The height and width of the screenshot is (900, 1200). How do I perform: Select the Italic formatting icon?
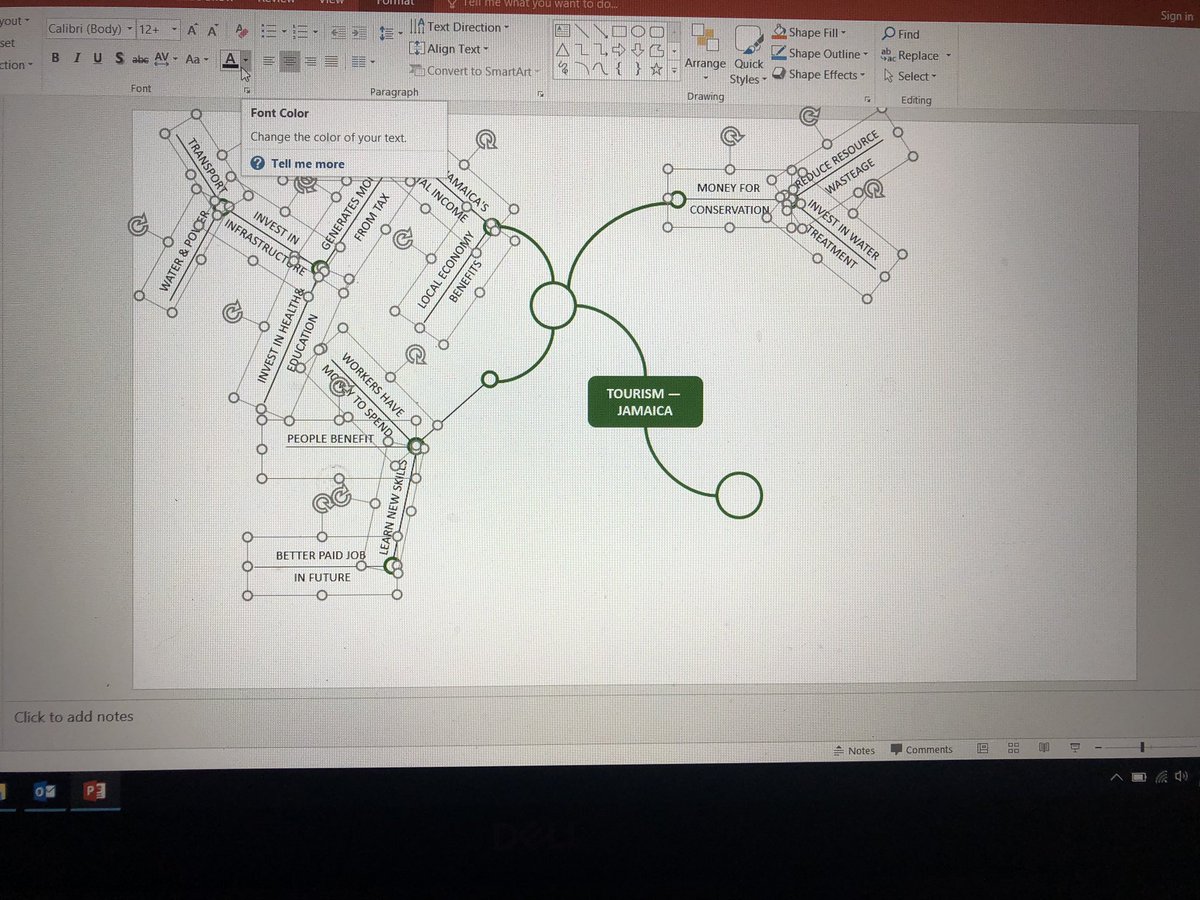point(77,58)
